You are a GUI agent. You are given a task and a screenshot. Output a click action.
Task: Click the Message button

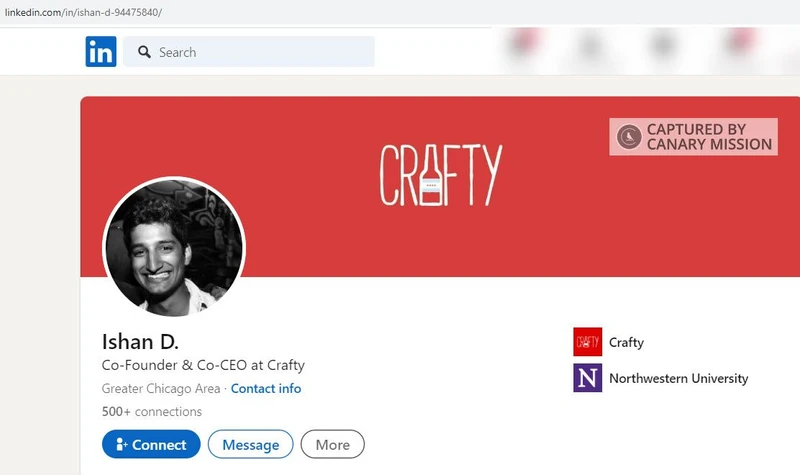coord(251,444)
